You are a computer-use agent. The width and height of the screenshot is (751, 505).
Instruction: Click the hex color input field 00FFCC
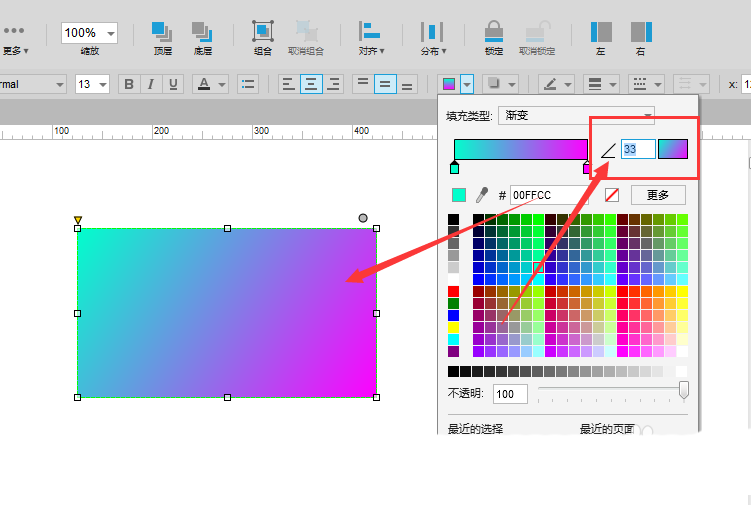(x=548, y=195)
